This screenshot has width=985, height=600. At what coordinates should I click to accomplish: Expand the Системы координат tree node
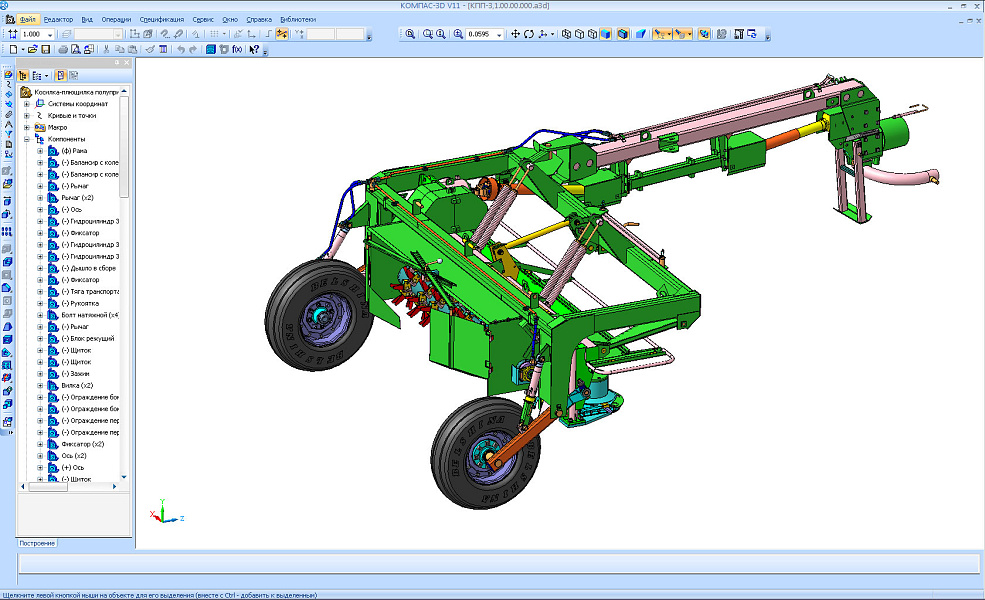26,103
